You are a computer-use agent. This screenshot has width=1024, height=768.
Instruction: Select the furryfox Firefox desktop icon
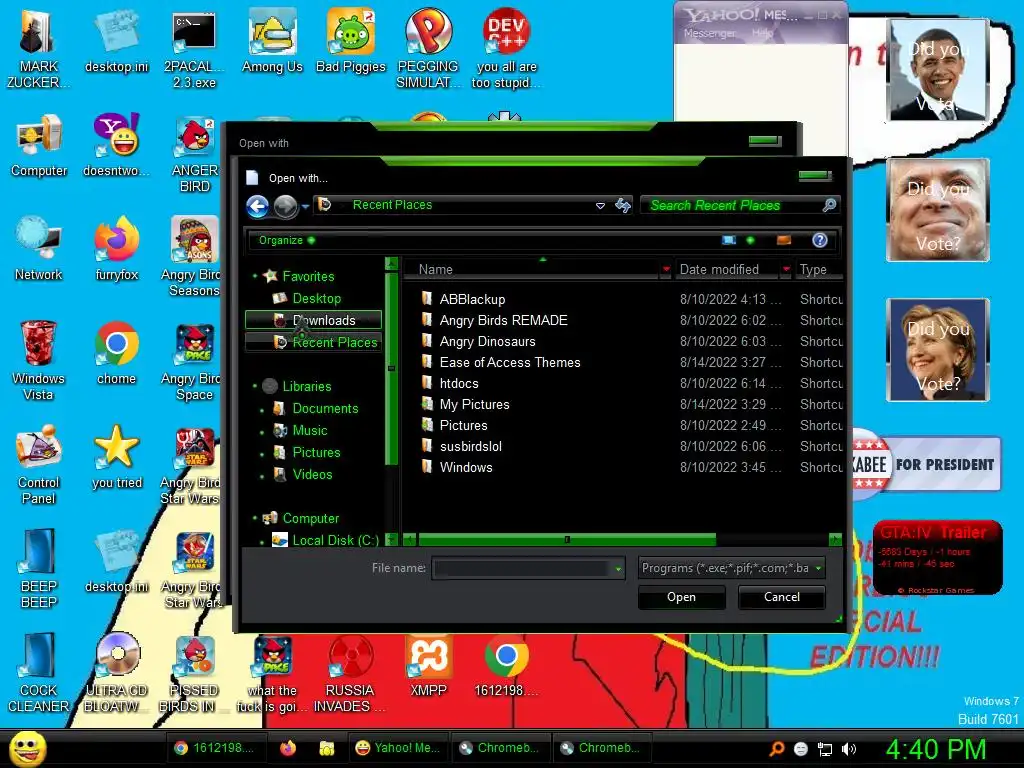pyautogui.click(x=116, y=249)
